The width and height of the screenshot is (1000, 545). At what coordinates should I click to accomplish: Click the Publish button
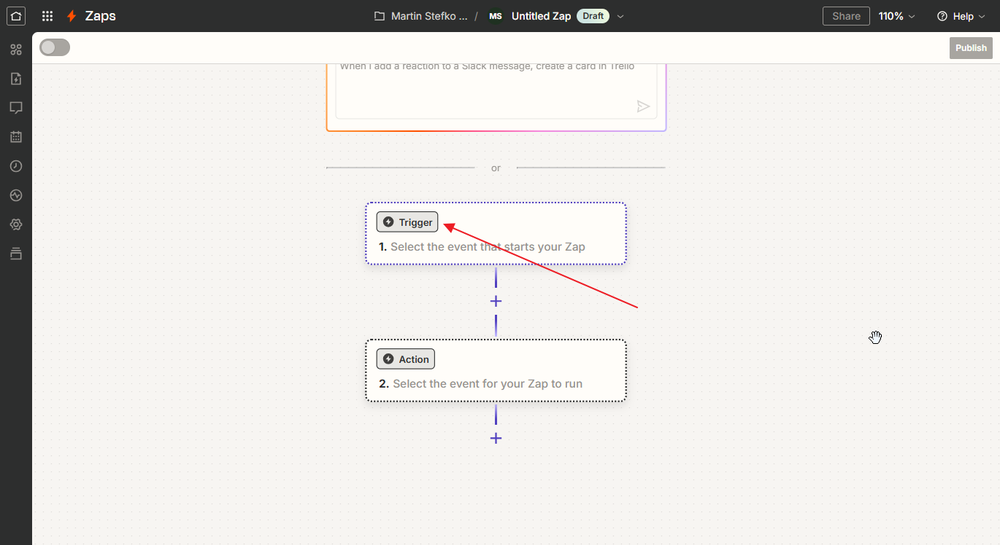tap(971, 48)
